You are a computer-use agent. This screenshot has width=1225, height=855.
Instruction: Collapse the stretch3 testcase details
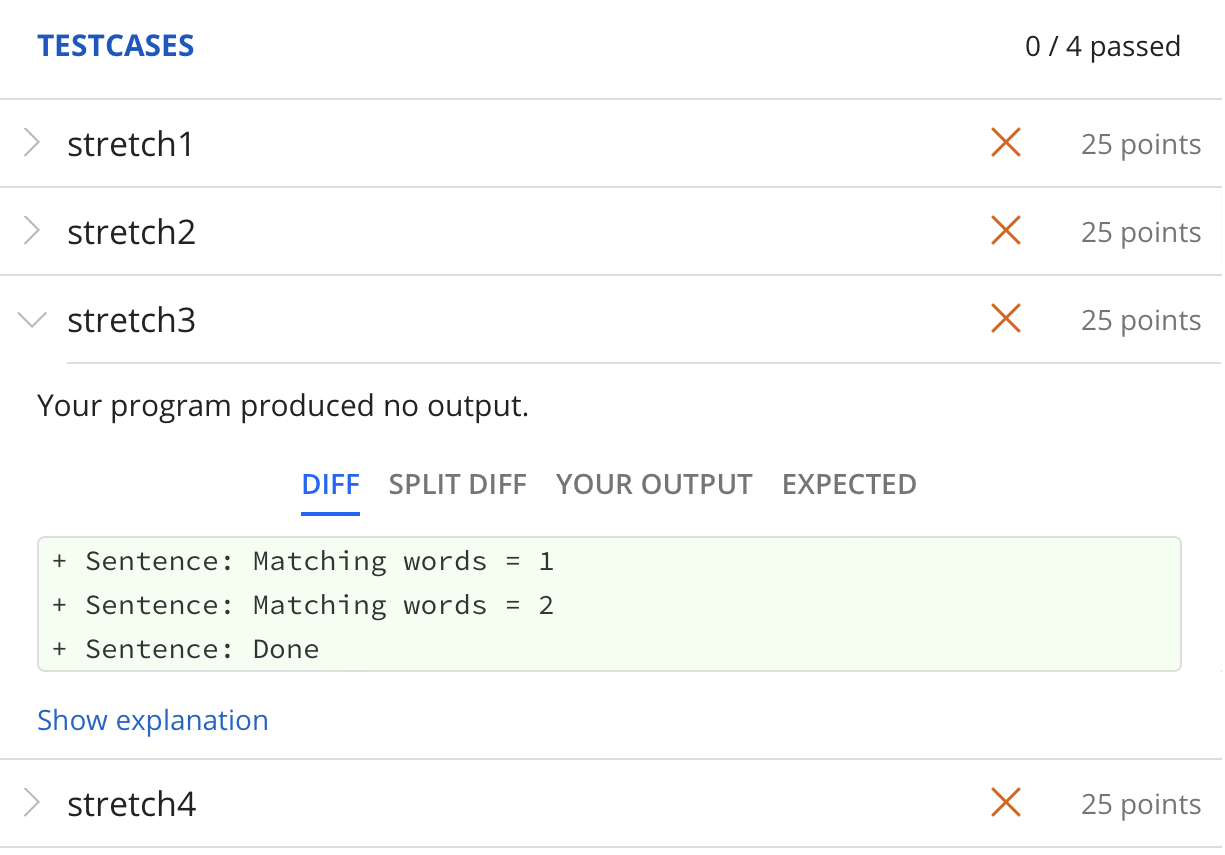click(x=131, y=319)
